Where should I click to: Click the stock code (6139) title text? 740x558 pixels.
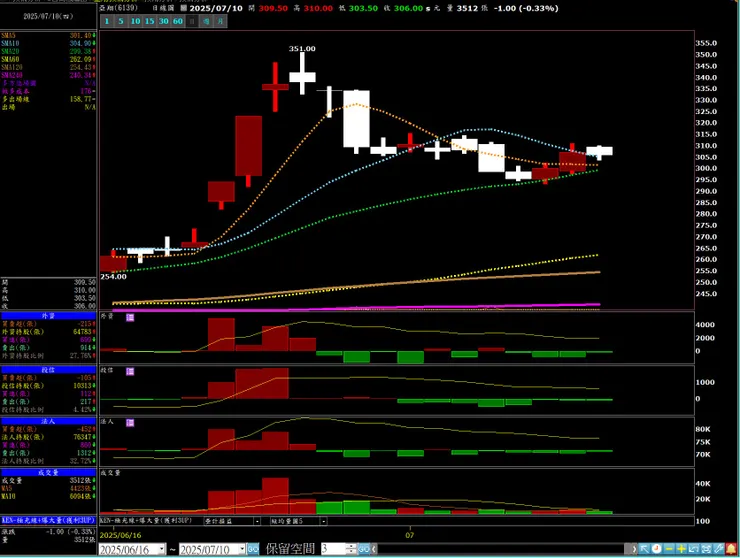point(118,8)
